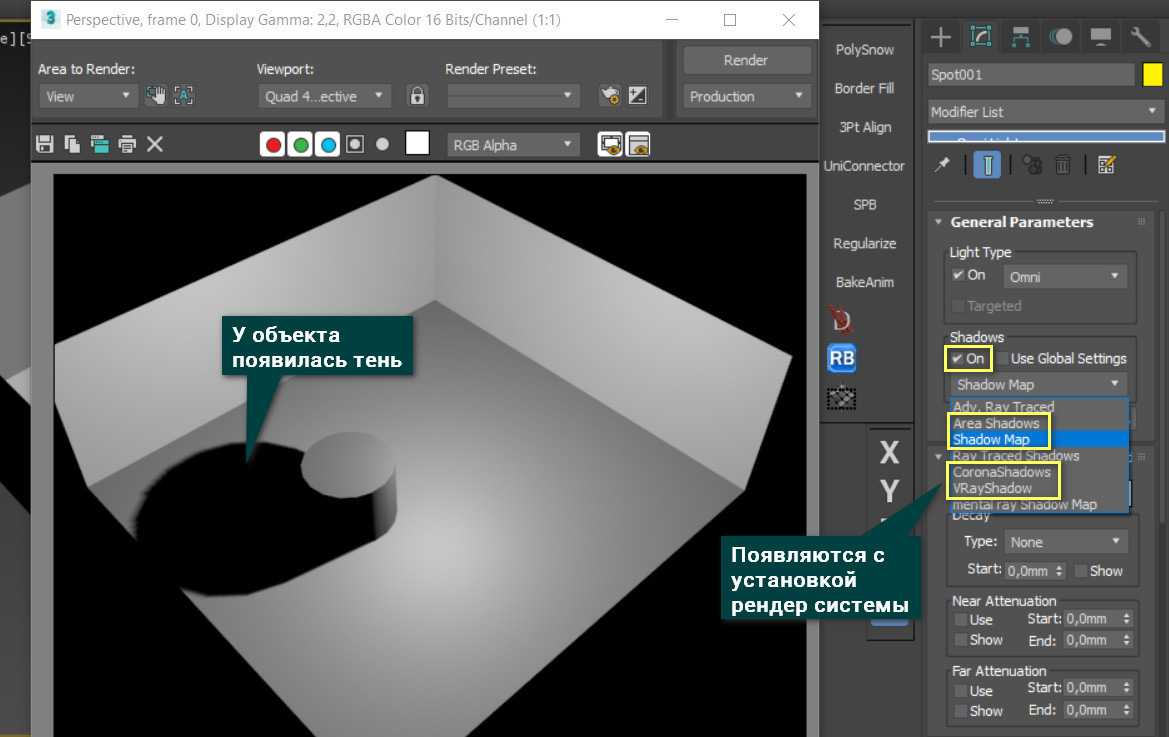Enable Use Global Settings checkbox
1169x737 pixels.
[1002, 358]
